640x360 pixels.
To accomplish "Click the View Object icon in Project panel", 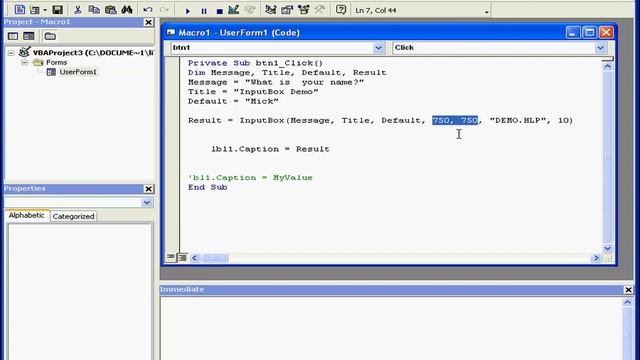I will pos(29,36).
